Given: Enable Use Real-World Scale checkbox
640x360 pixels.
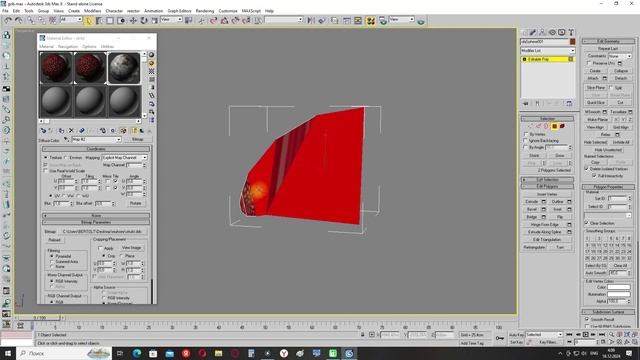Looking at the screenshot, I should [x=45, y=171].
